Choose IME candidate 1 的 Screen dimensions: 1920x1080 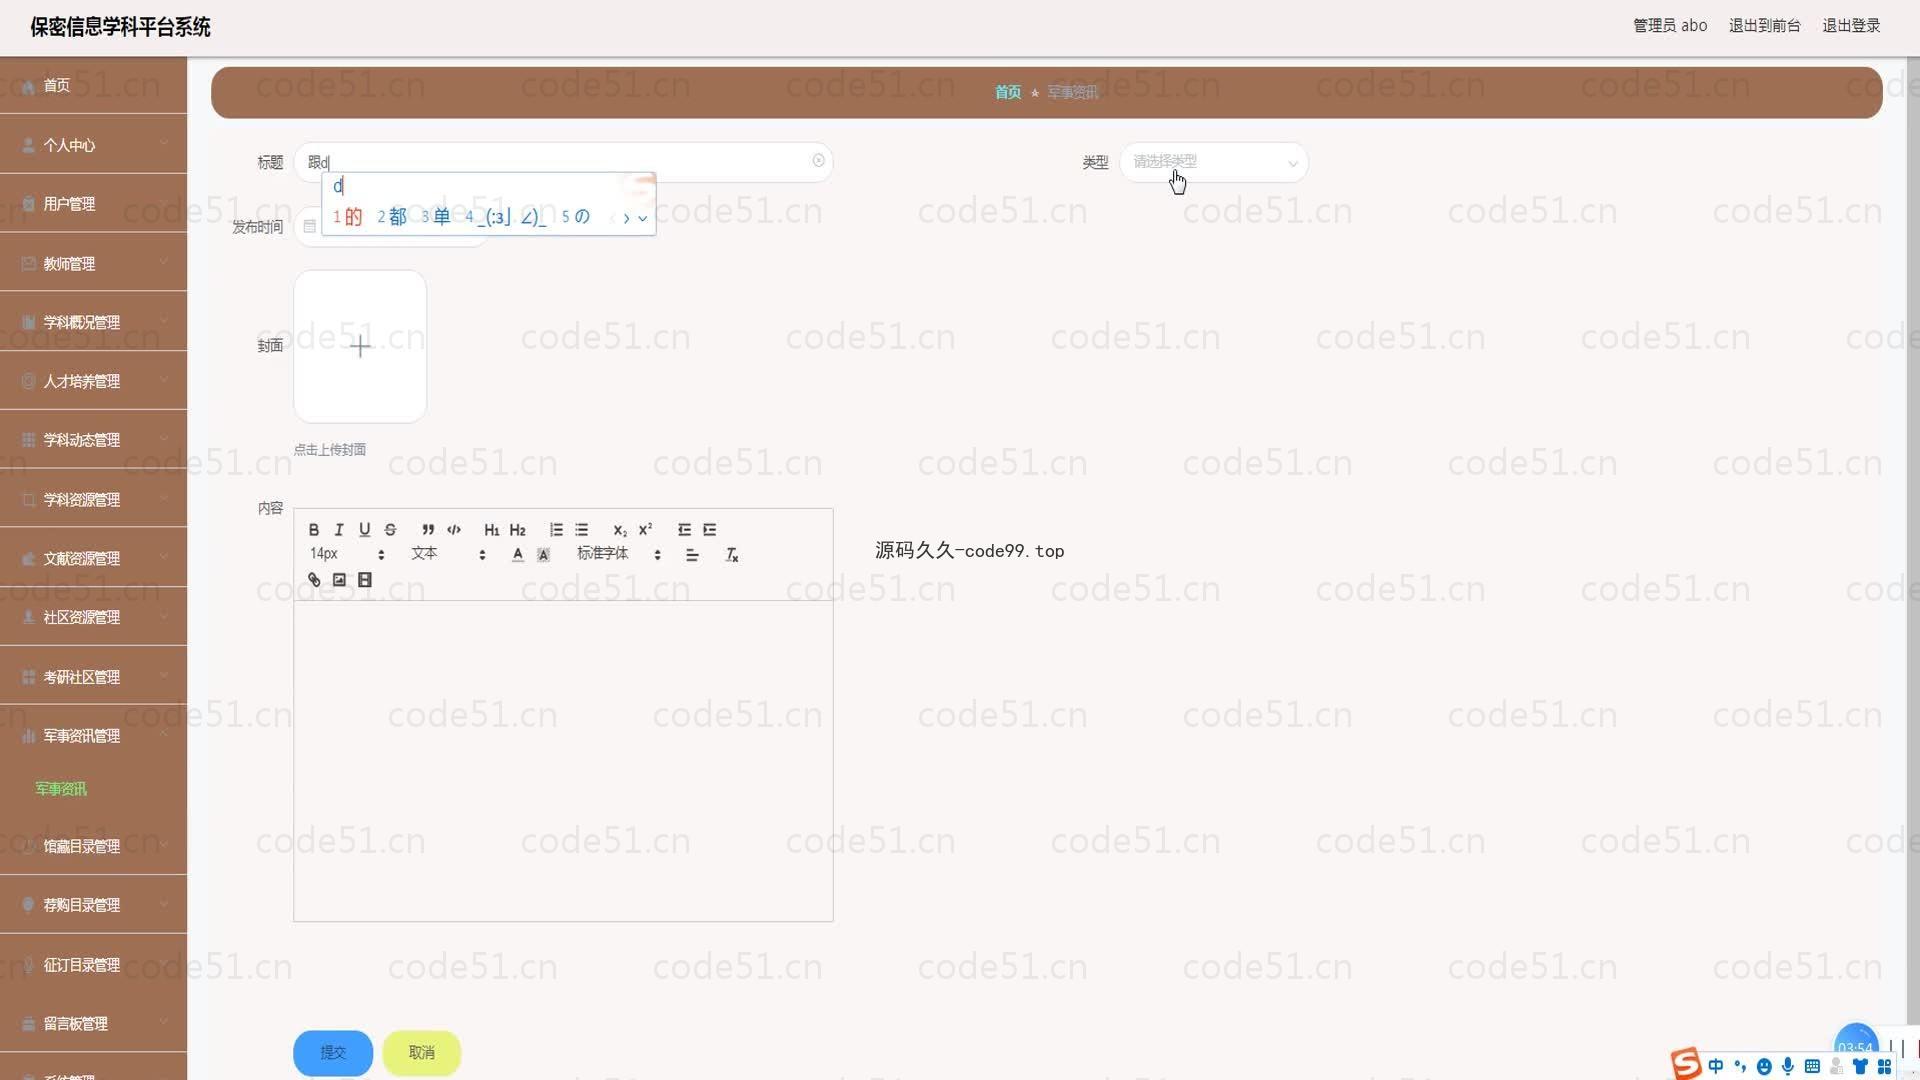tap(347, 217)
